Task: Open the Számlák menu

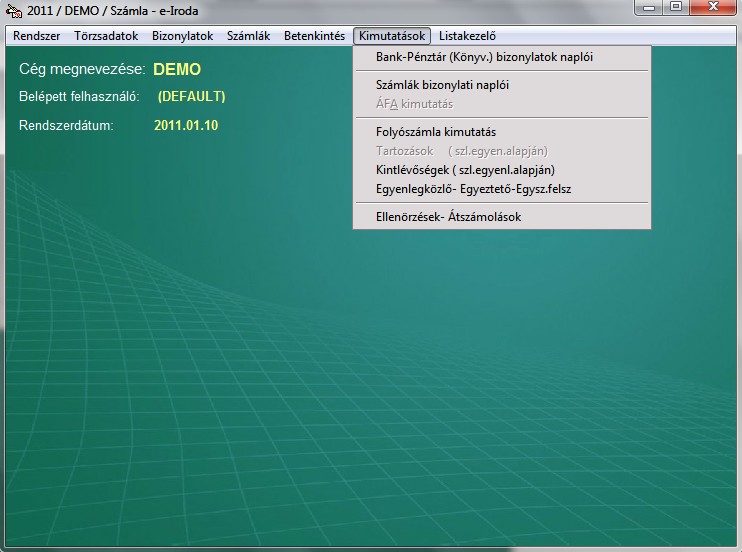Action: [x=248, y=36]
